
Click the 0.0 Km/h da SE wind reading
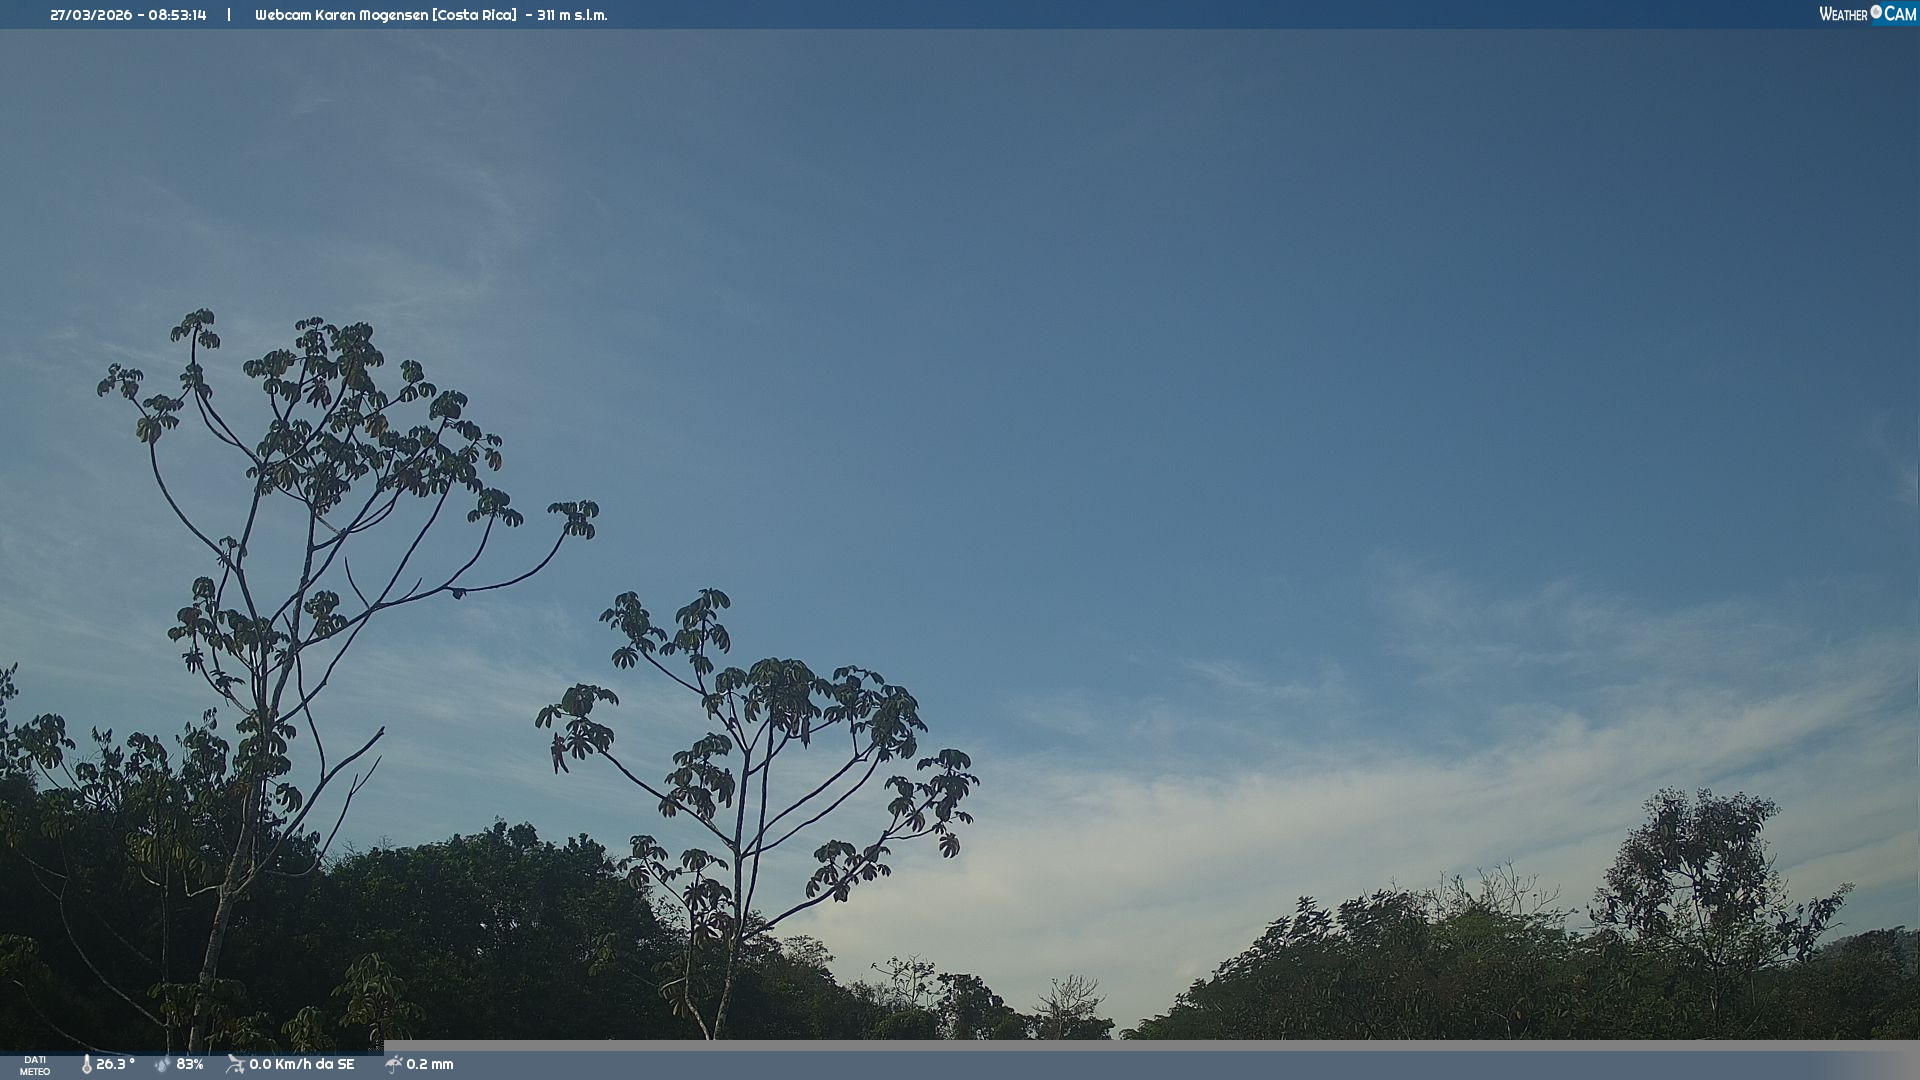click(x=302, y=1065)
